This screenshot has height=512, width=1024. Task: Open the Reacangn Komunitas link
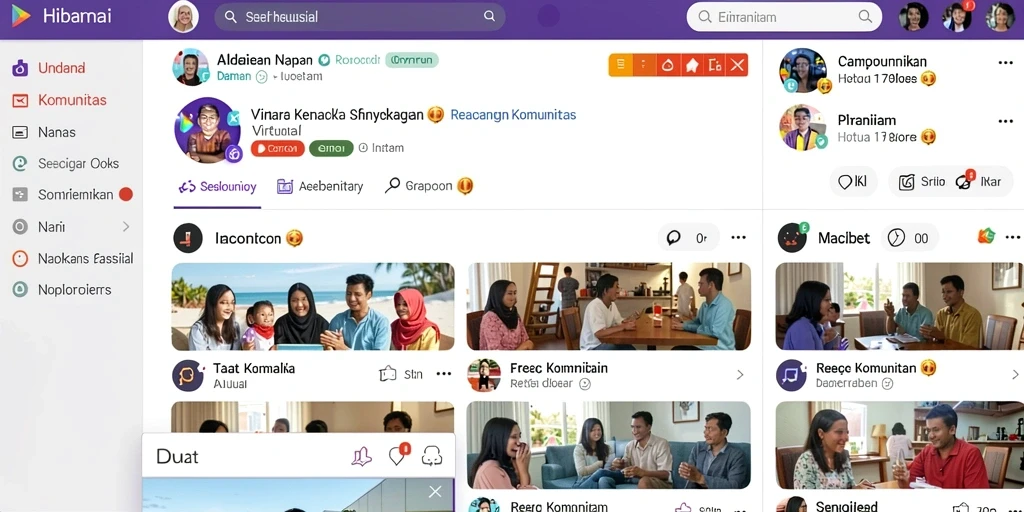[513, 115]
